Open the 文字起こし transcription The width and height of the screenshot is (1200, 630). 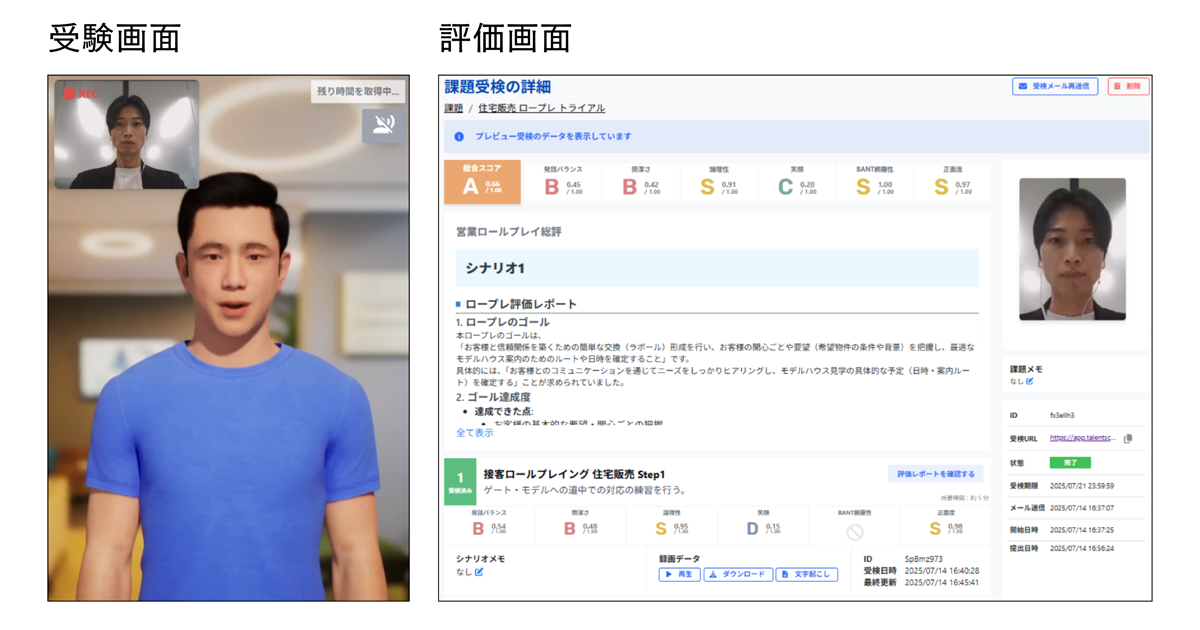pos(805,572)
